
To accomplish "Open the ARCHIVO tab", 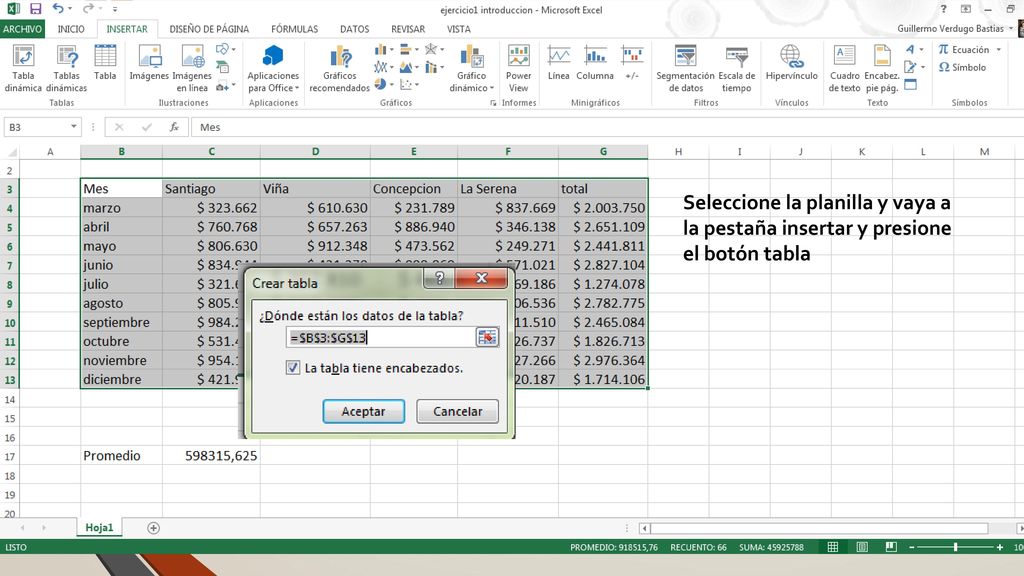I will (x=22, y=29).
